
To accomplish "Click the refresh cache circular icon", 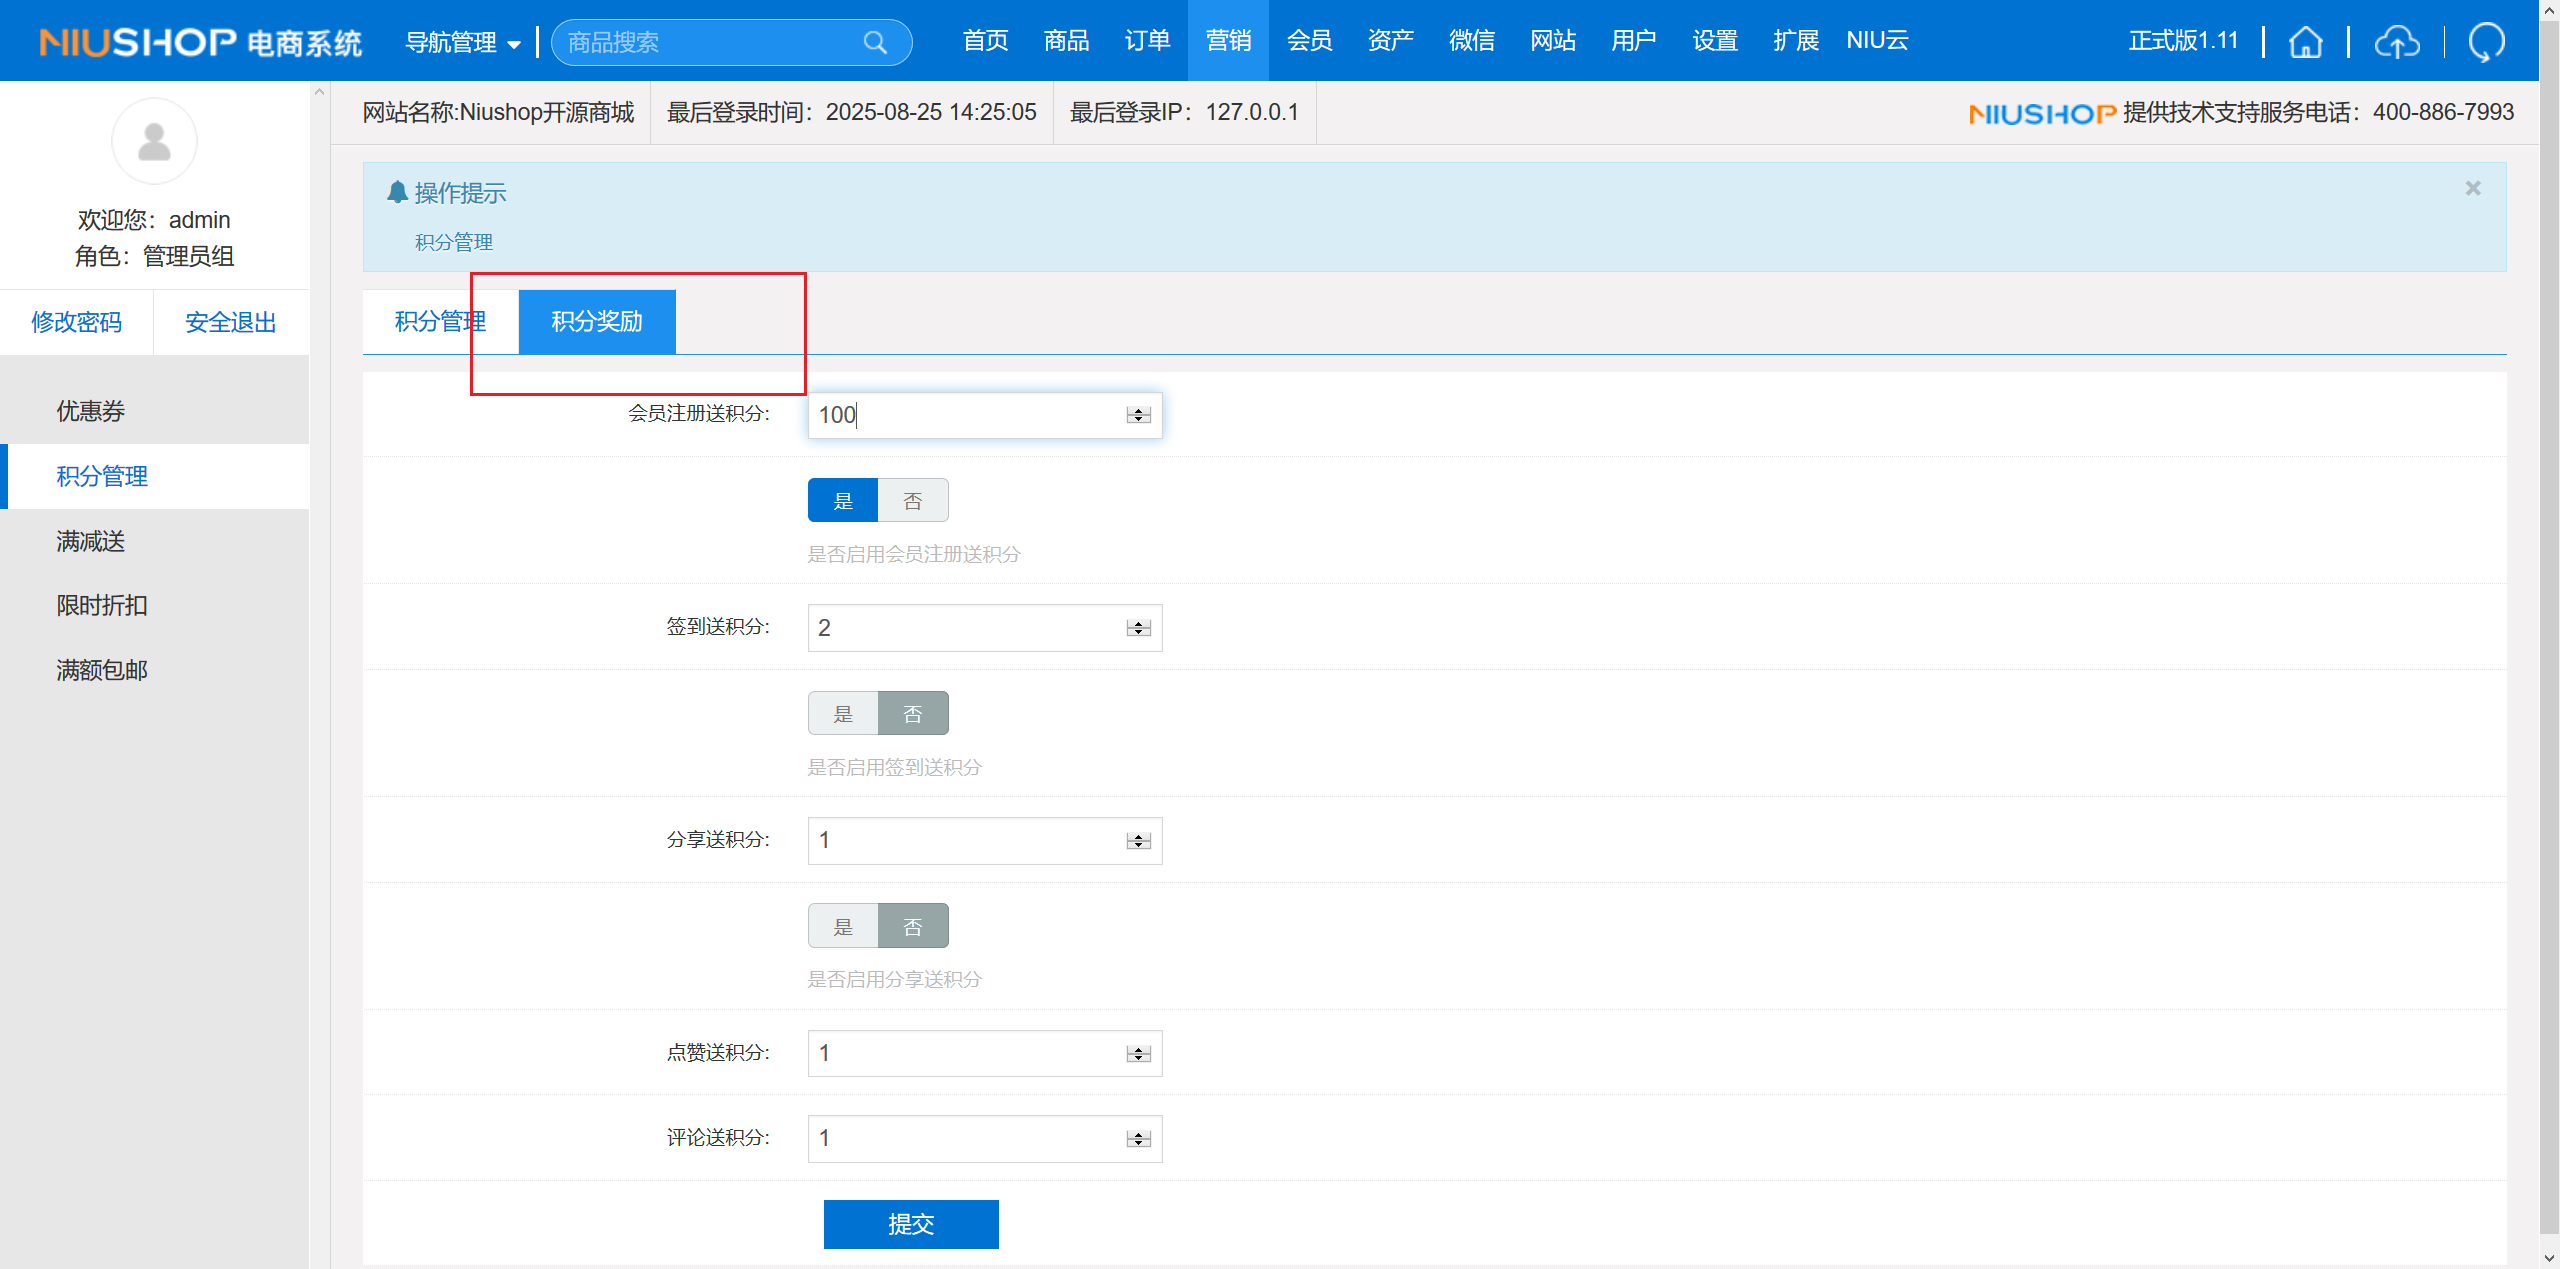I will 2486,42.
